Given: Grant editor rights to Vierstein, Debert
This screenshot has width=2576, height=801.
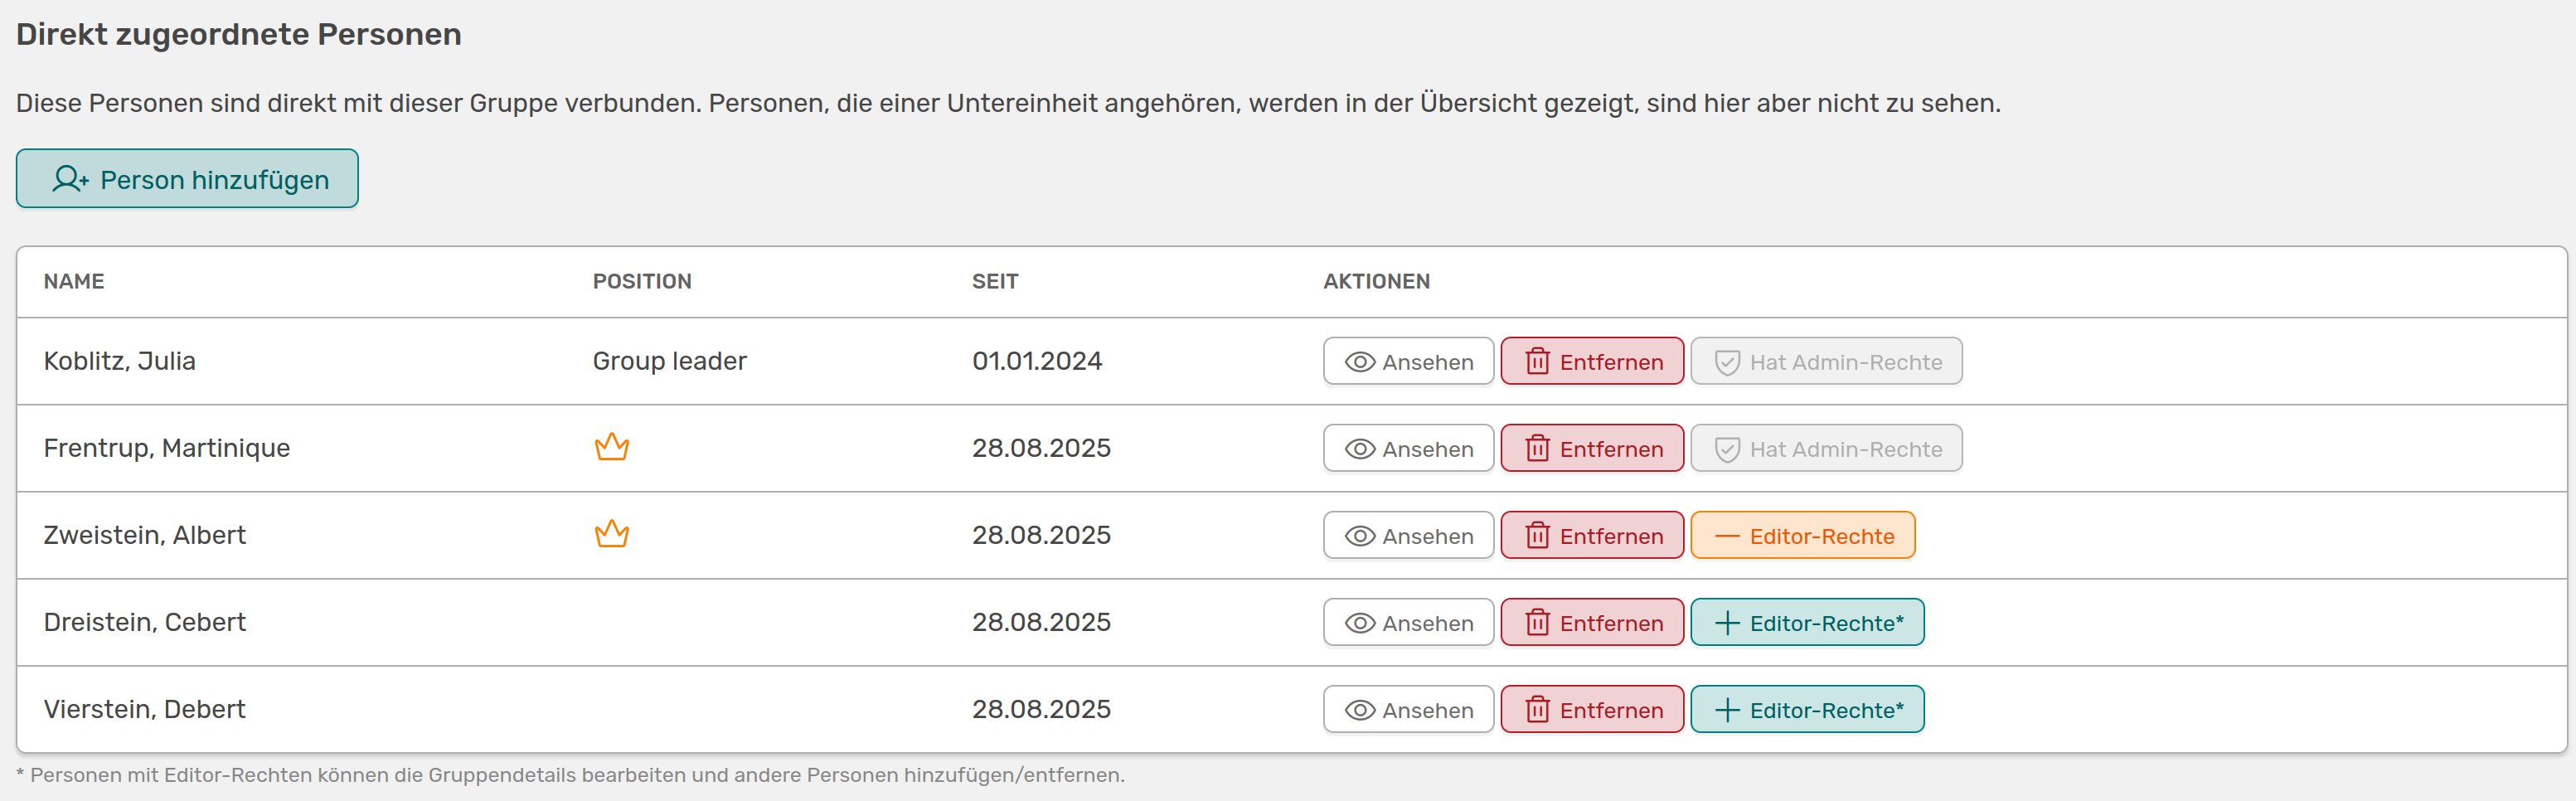Looking at the screenshot, I should coord(1806,710).
